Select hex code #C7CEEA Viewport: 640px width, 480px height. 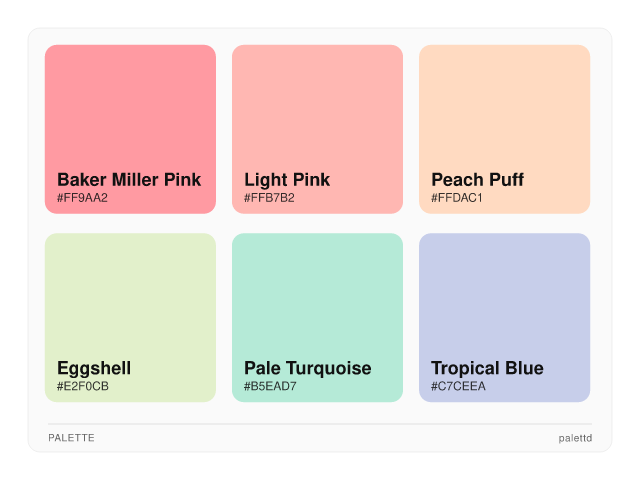(458, 386)
